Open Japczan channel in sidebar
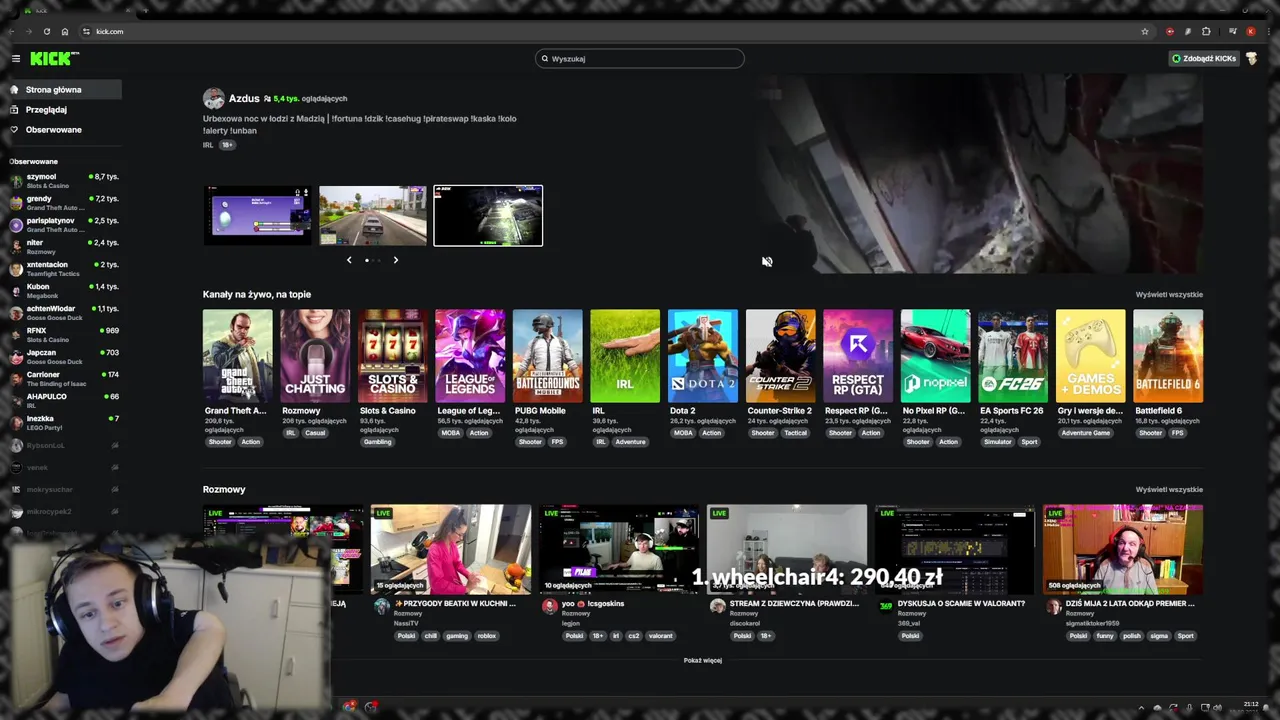 (x=64, y=357)
